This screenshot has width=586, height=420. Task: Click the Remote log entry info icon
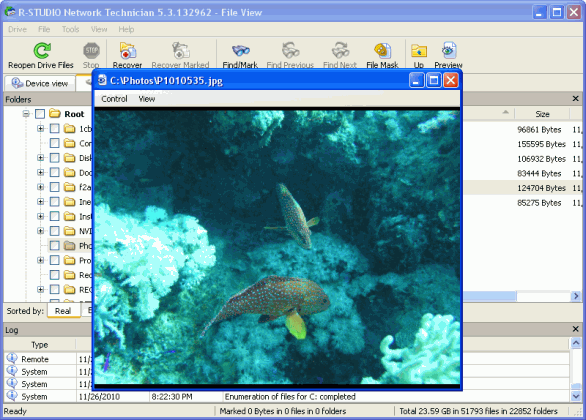tap(12, 358)
